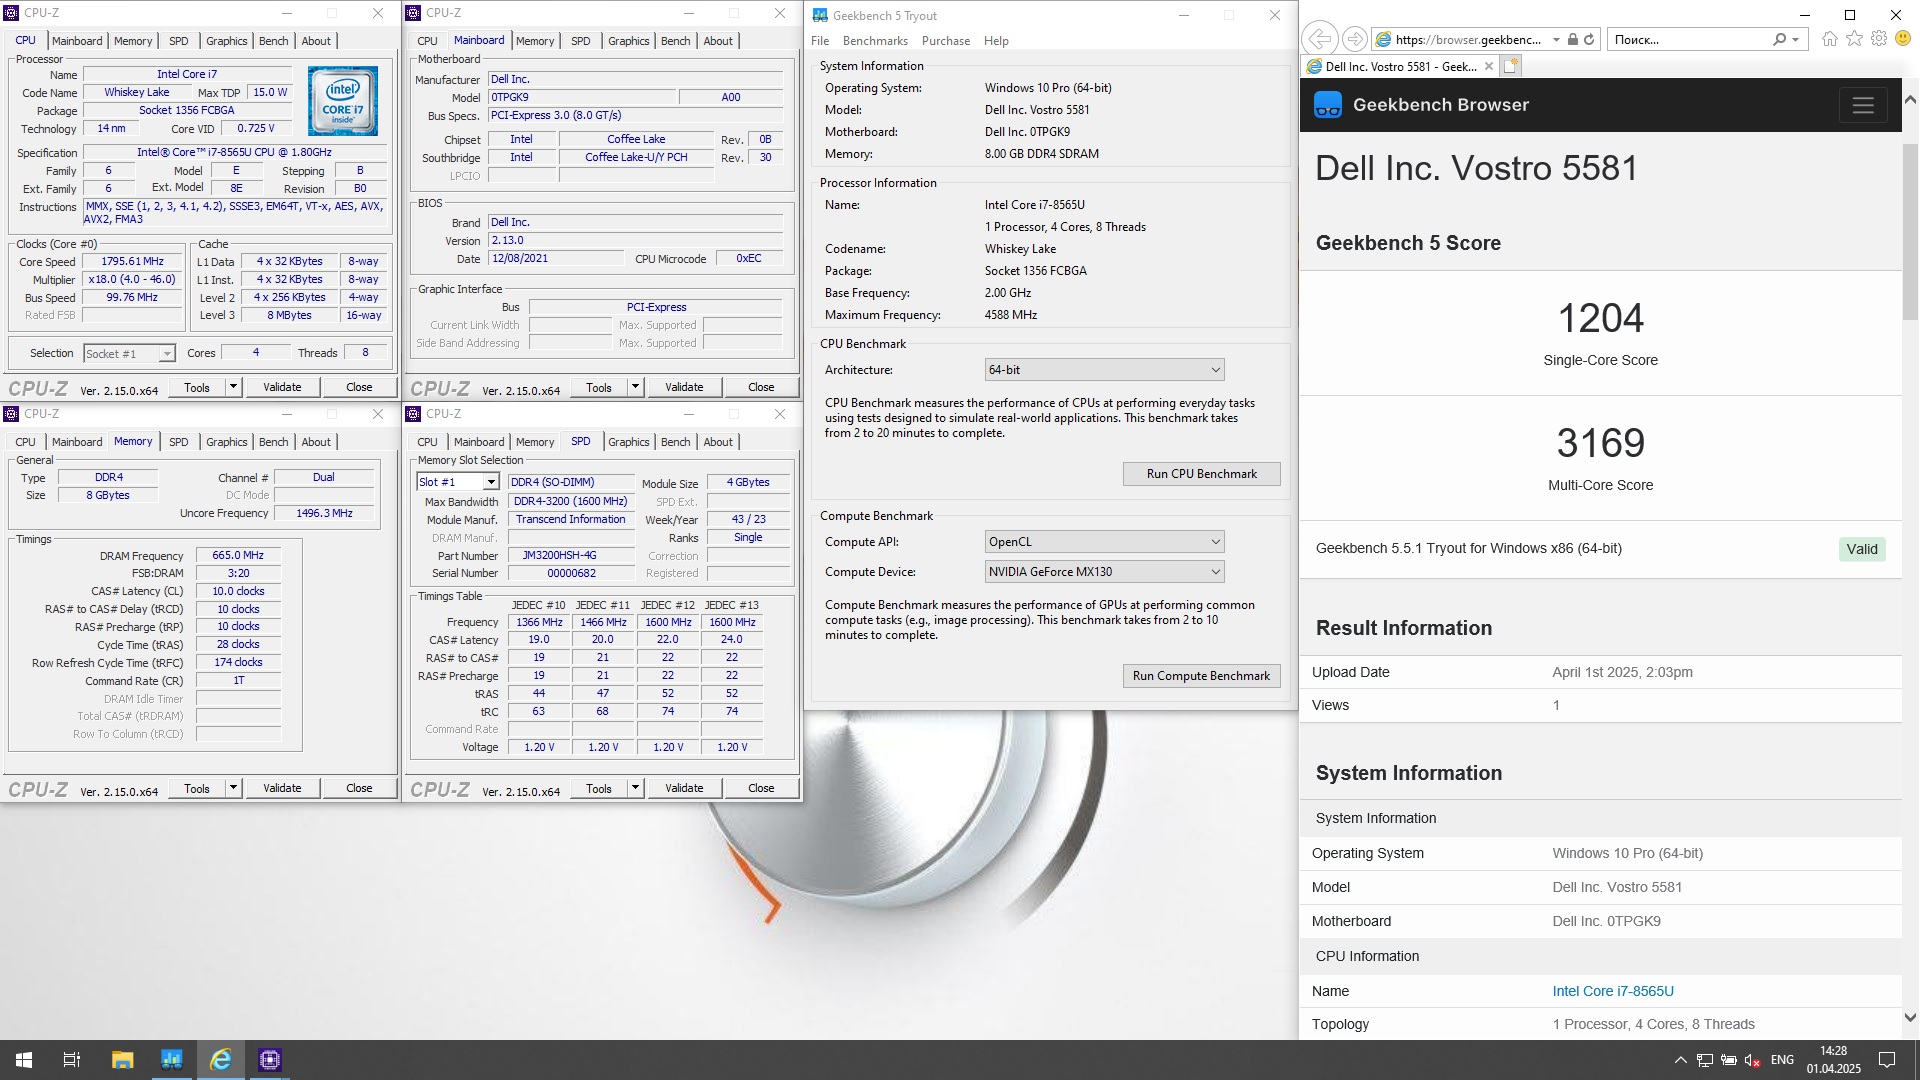Open Task View on the taskbar

72,1060
